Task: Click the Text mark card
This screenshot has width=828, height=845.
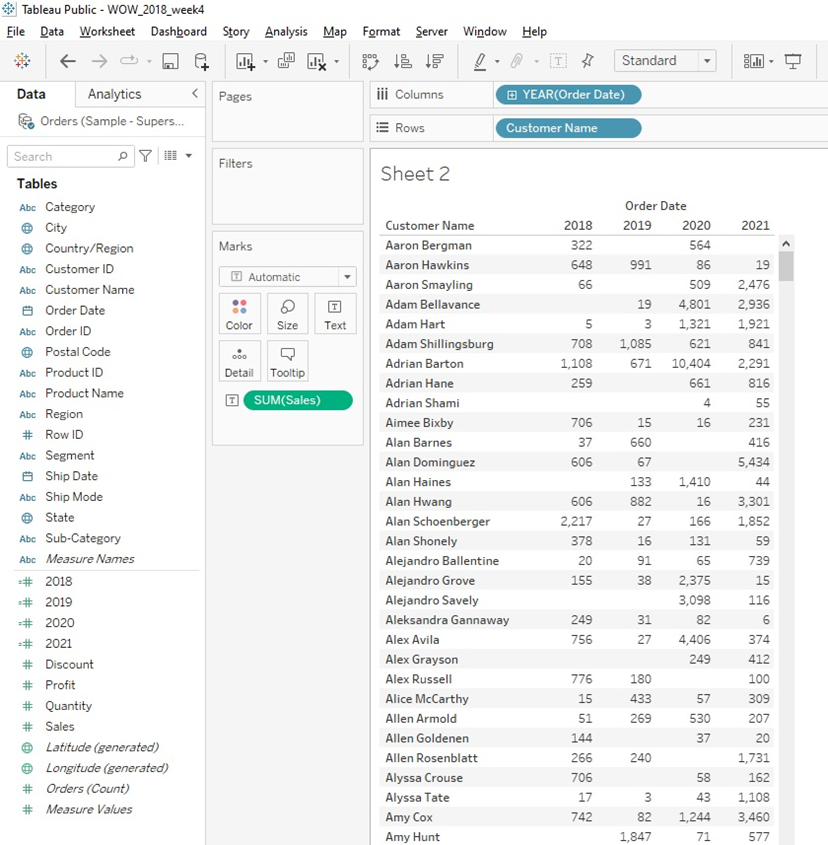Action: point(335,314)
